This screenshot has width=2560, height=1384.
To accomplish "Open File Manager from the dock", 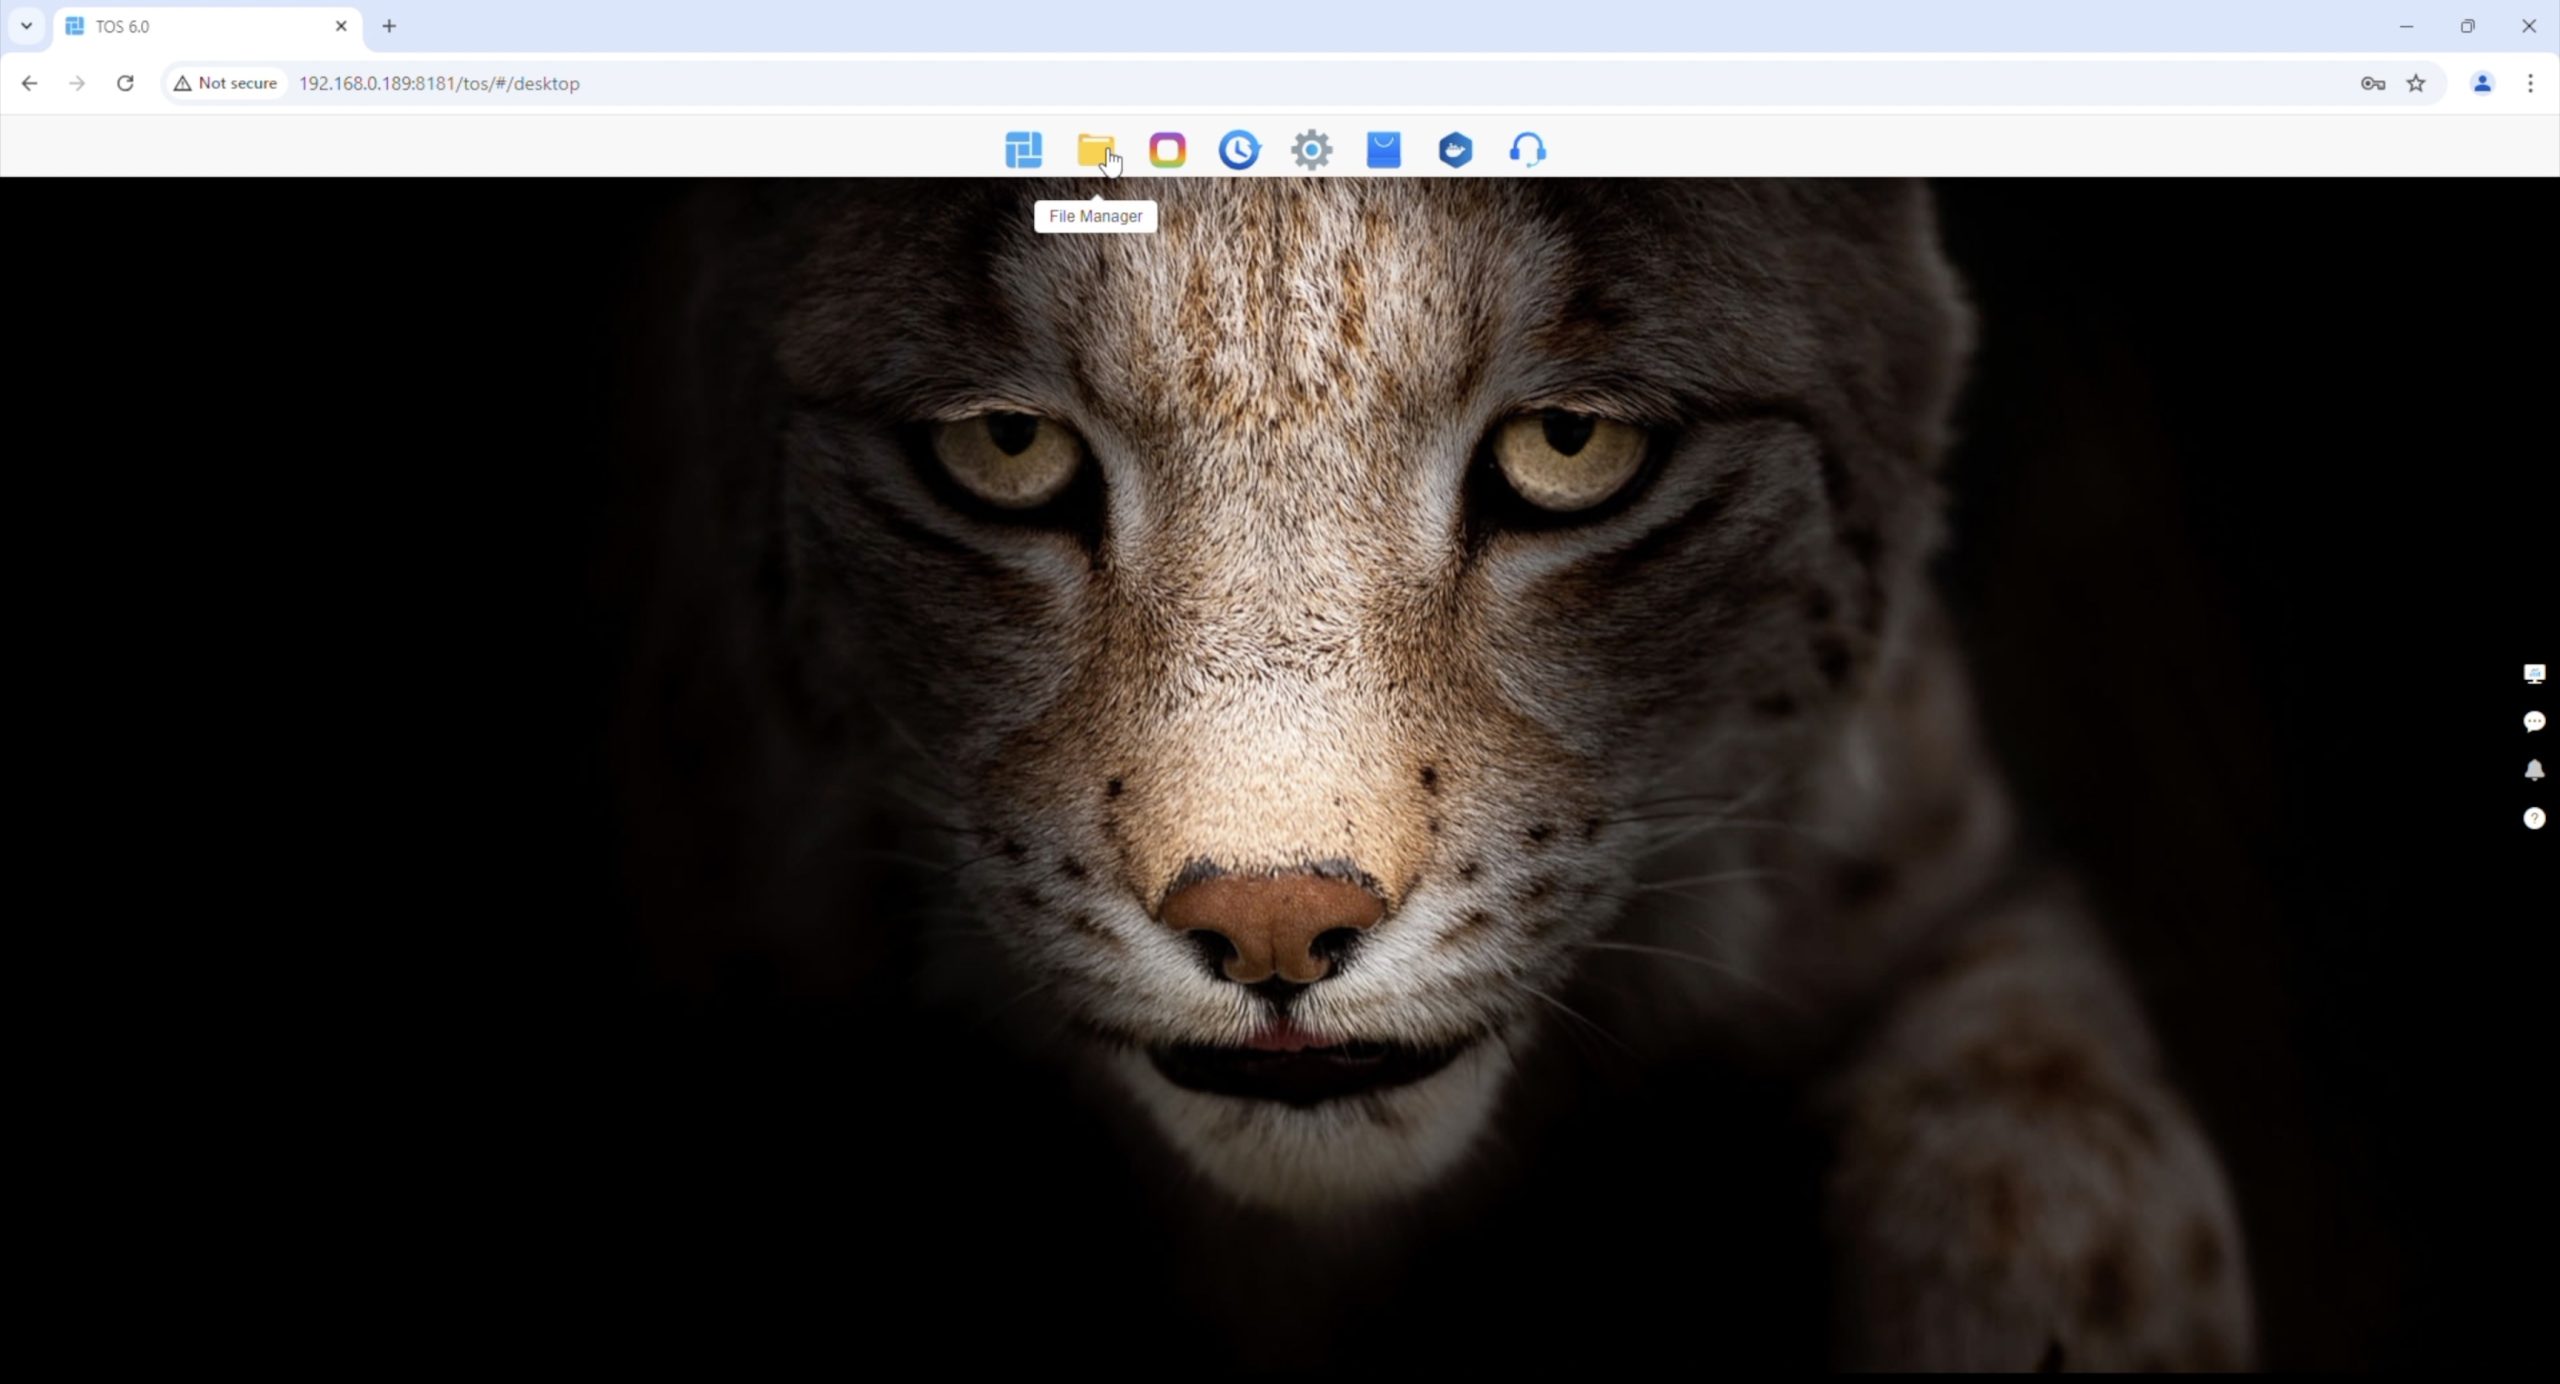I will click(x=1095, y=150).
